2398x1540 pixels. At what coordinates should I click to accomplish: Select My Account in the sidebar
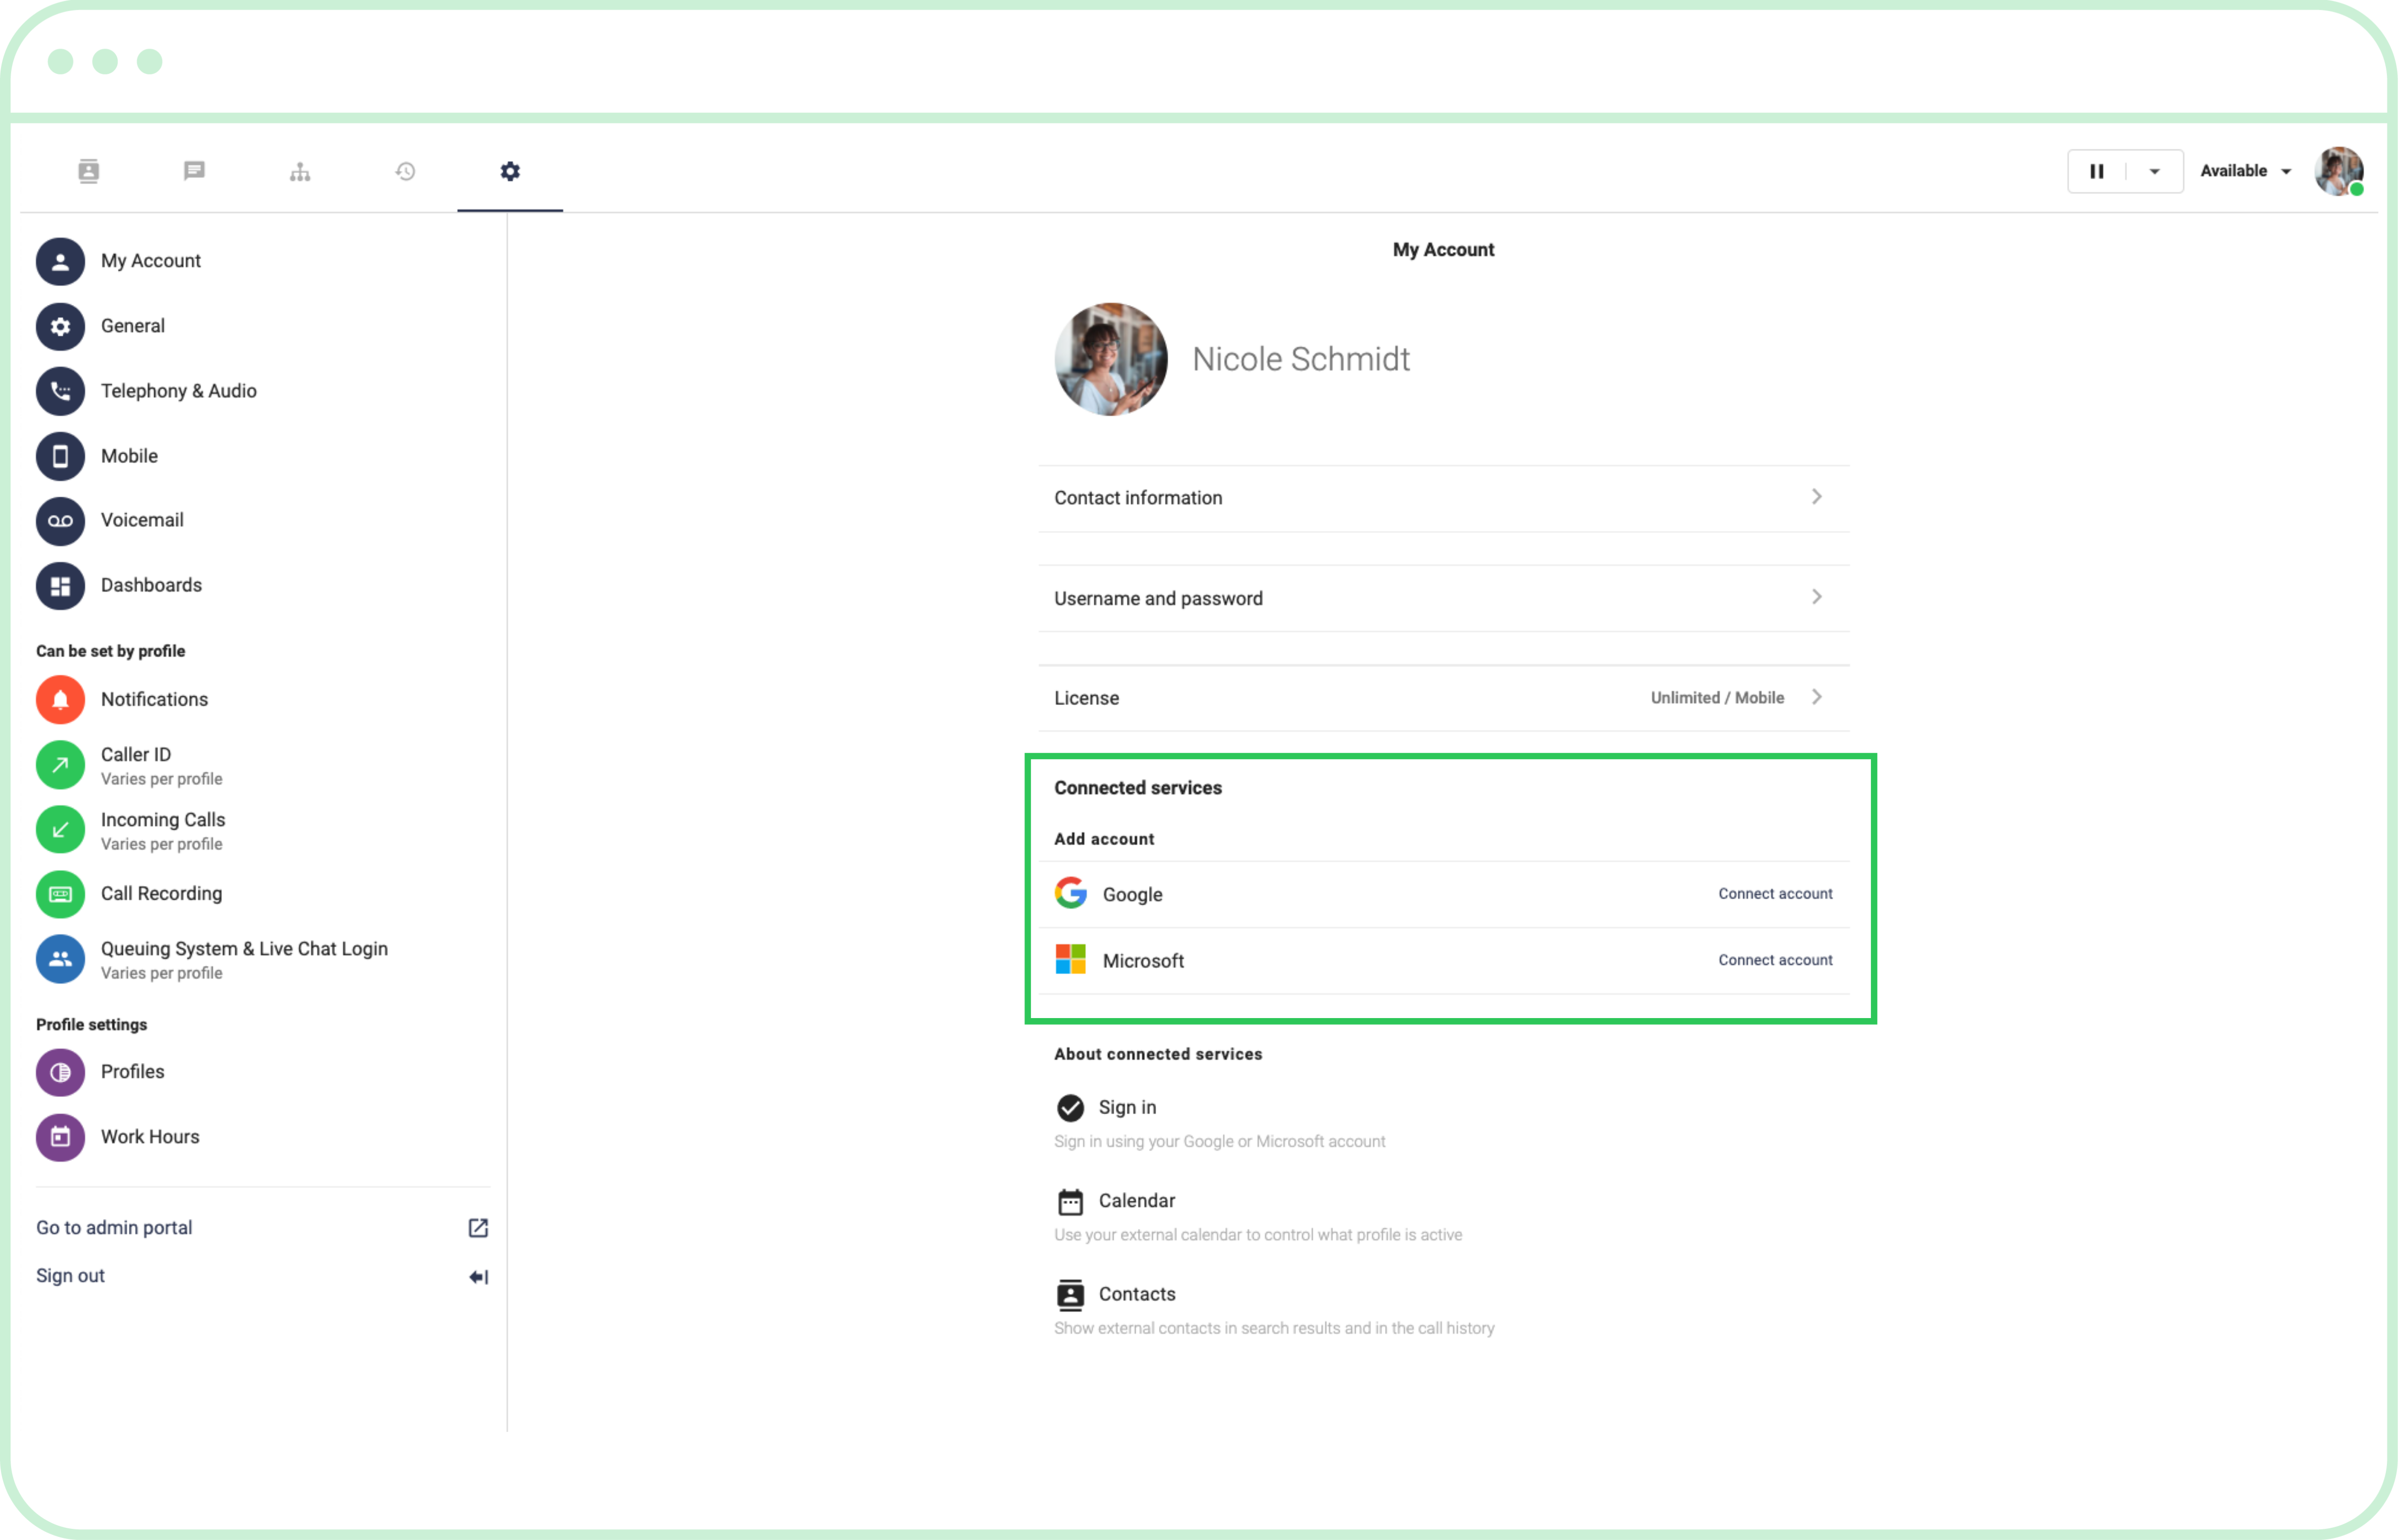(x=150, y=260)
